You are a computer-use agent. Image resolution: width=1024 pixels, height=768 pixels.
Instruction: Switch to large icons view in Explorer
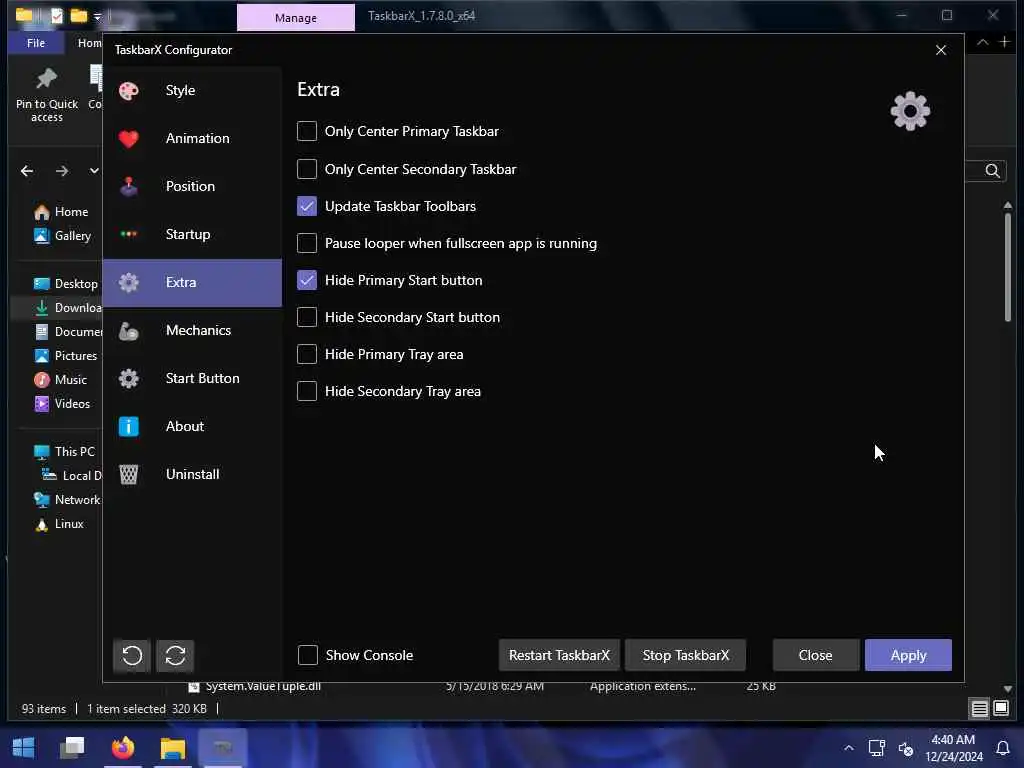pos(1001,708)
